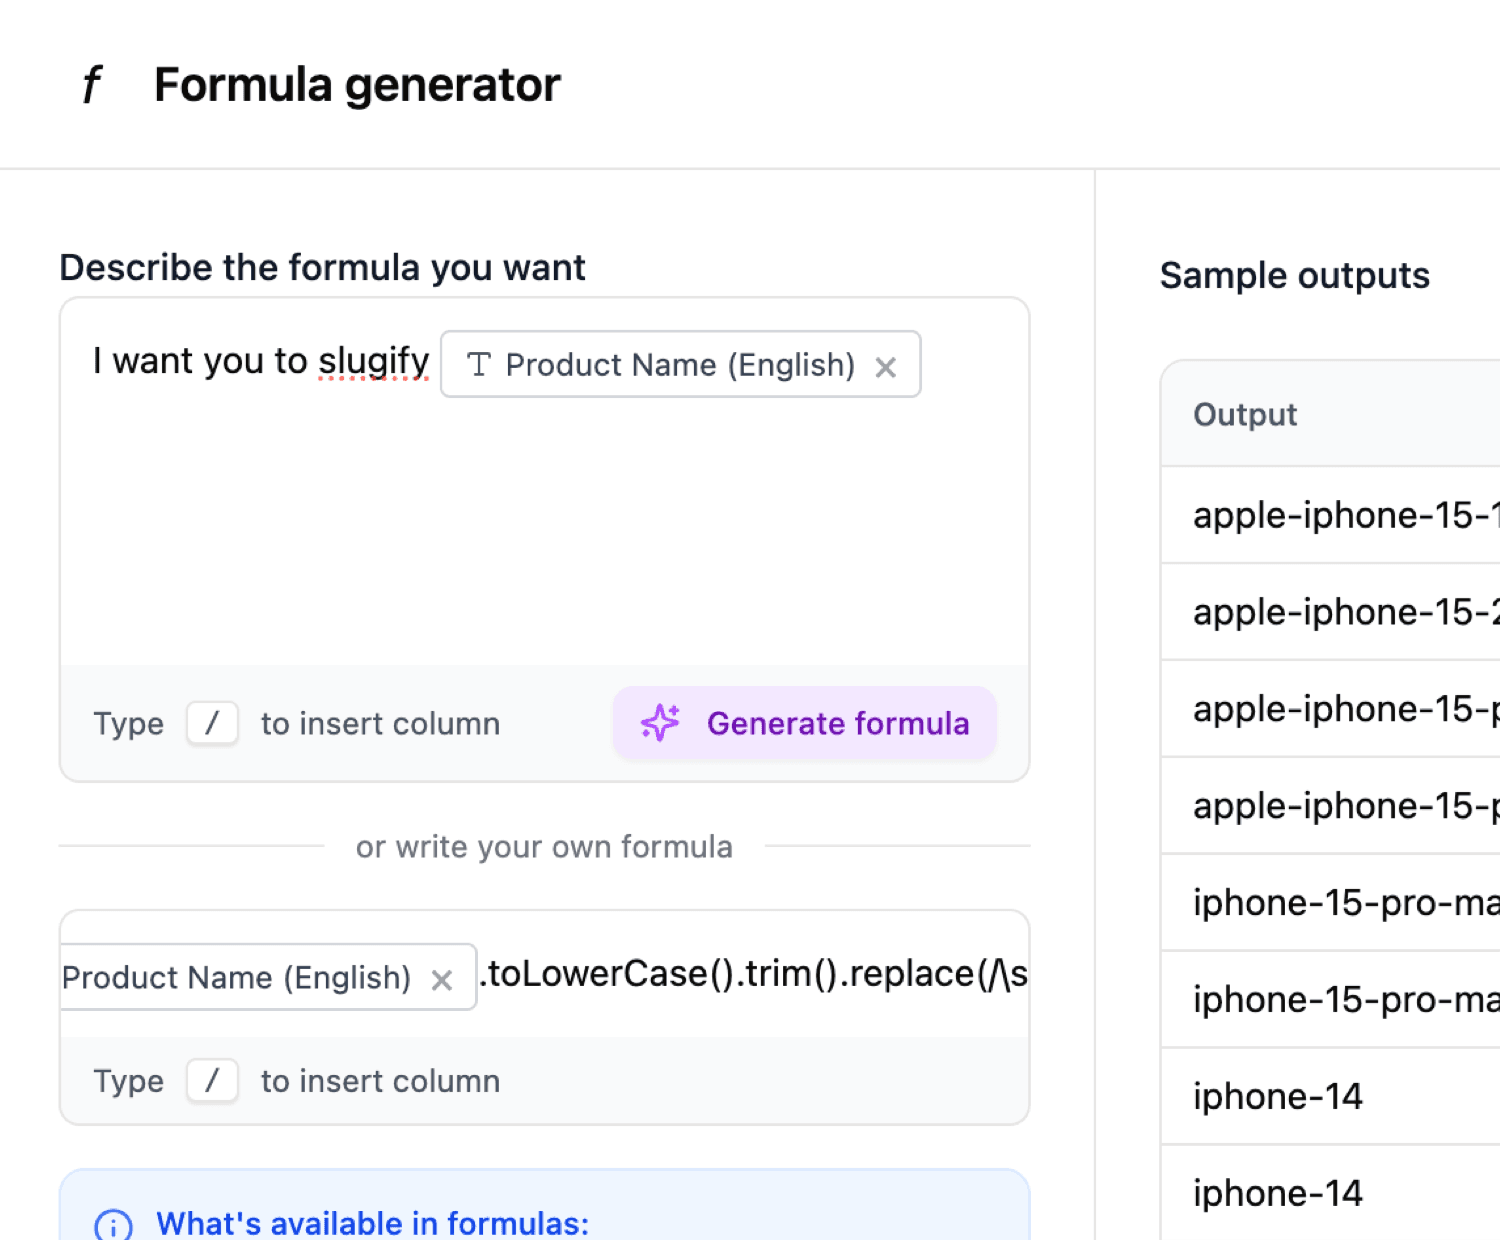Click the sparkle icon on Generate formula
Viewport: 1500px width, 1240px height.
[660, 723]
